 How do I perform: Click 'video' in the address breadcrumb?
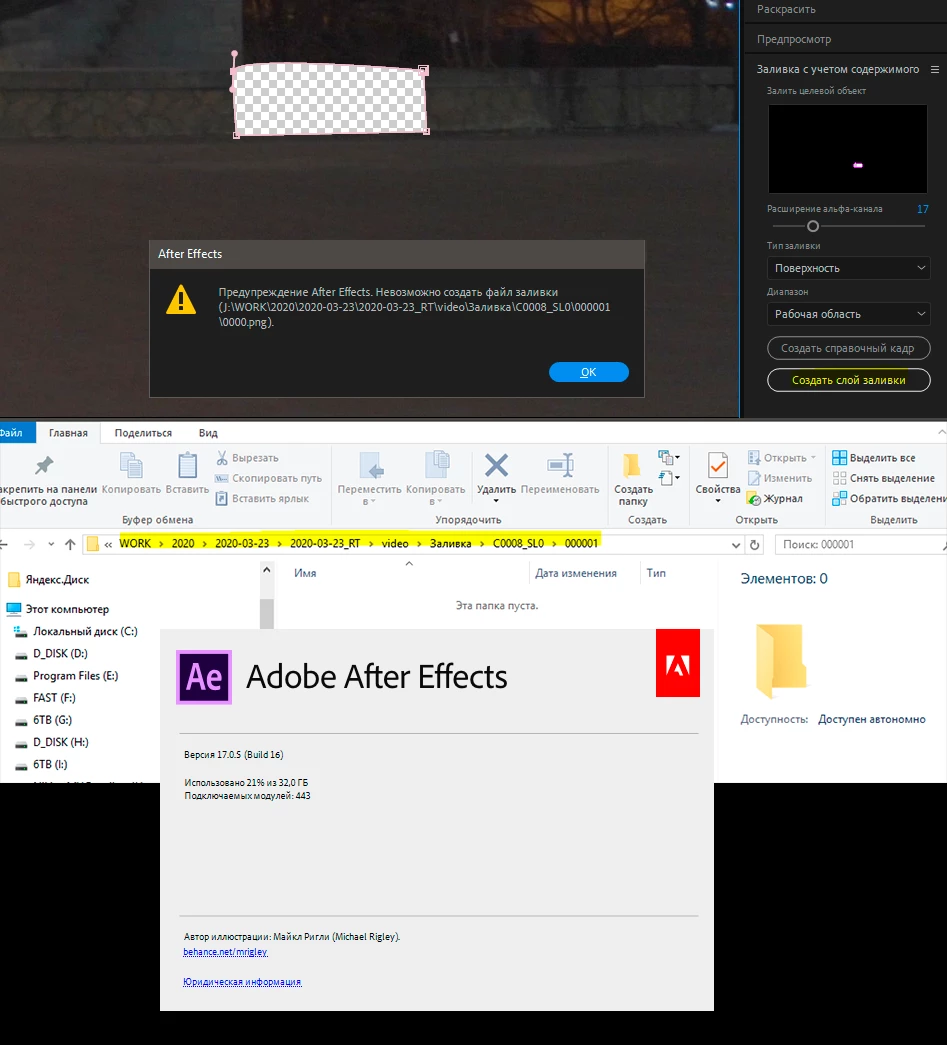pos(395,543)
